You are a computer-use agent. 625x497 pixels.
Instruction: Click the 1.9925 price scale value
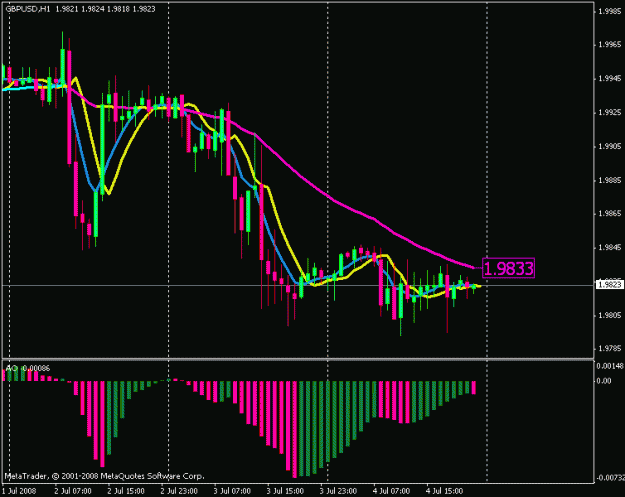click(x=610, y=112)
